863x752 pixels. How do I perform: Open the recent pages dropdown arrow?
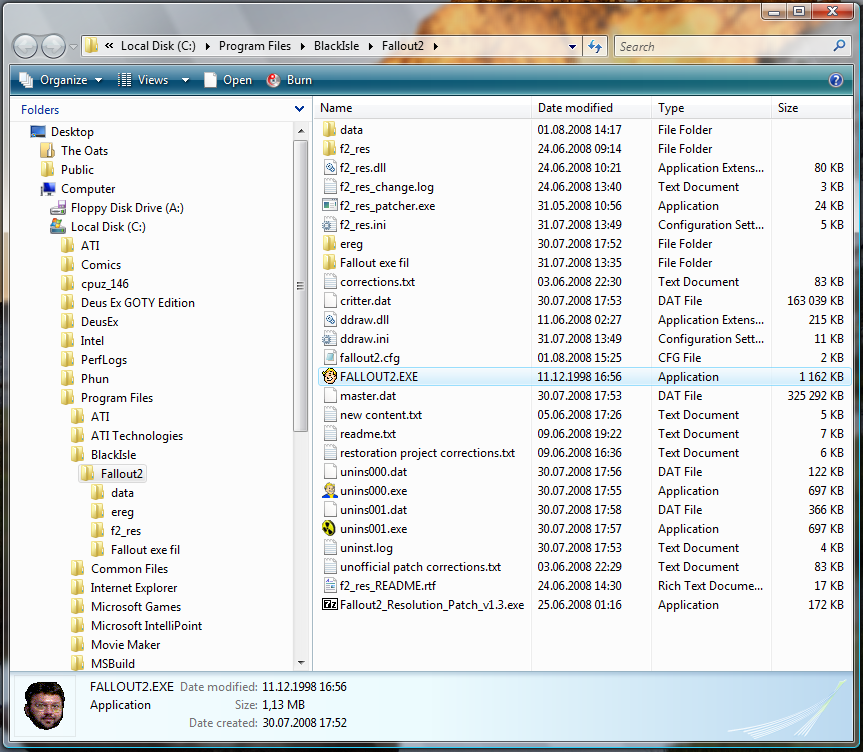pyautogui.click(x=73, y=47)
